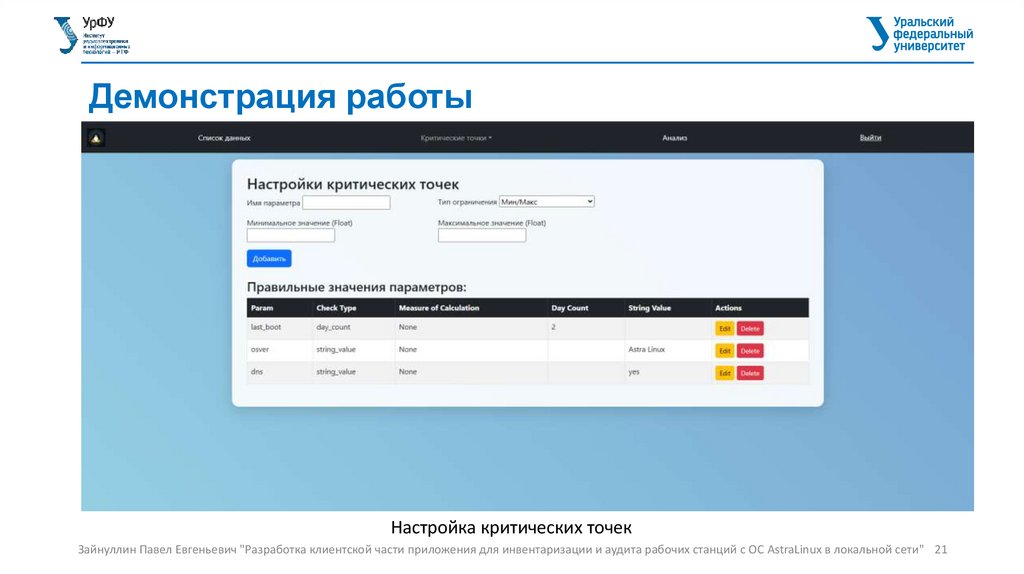The height and width of the screenshot is (574, 1024).
Task: Open the Список данных page
Action: point(224,138)
